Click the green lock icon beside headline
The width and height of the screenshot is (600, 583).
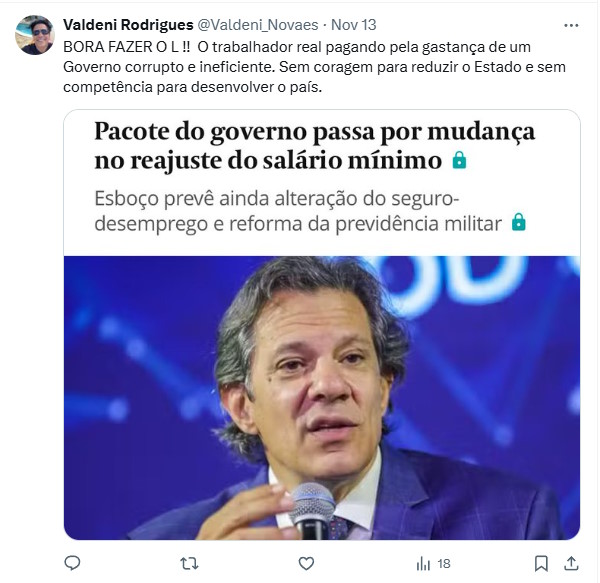459,160
